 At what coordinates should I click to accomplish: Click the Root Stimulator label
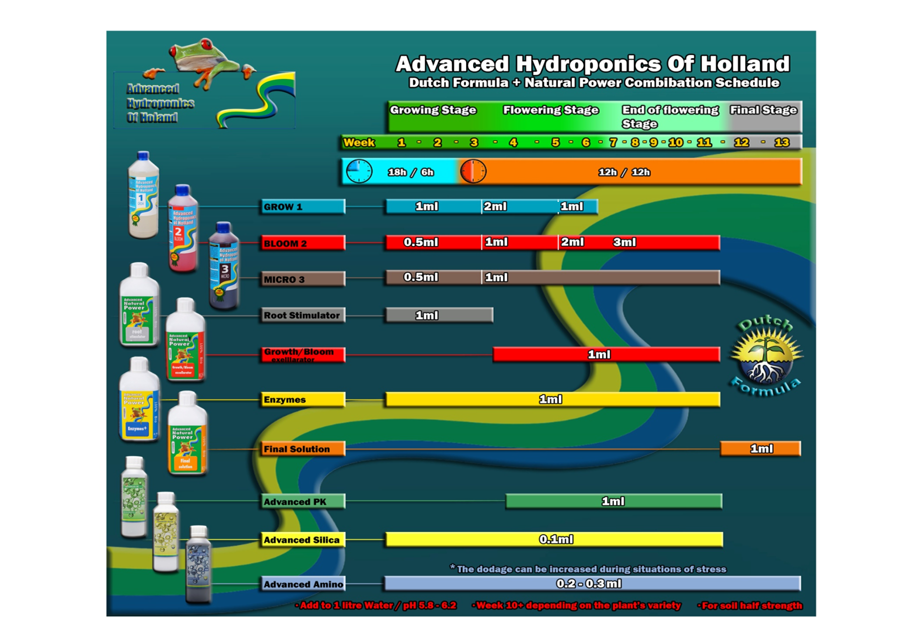[x=303, y=315]
